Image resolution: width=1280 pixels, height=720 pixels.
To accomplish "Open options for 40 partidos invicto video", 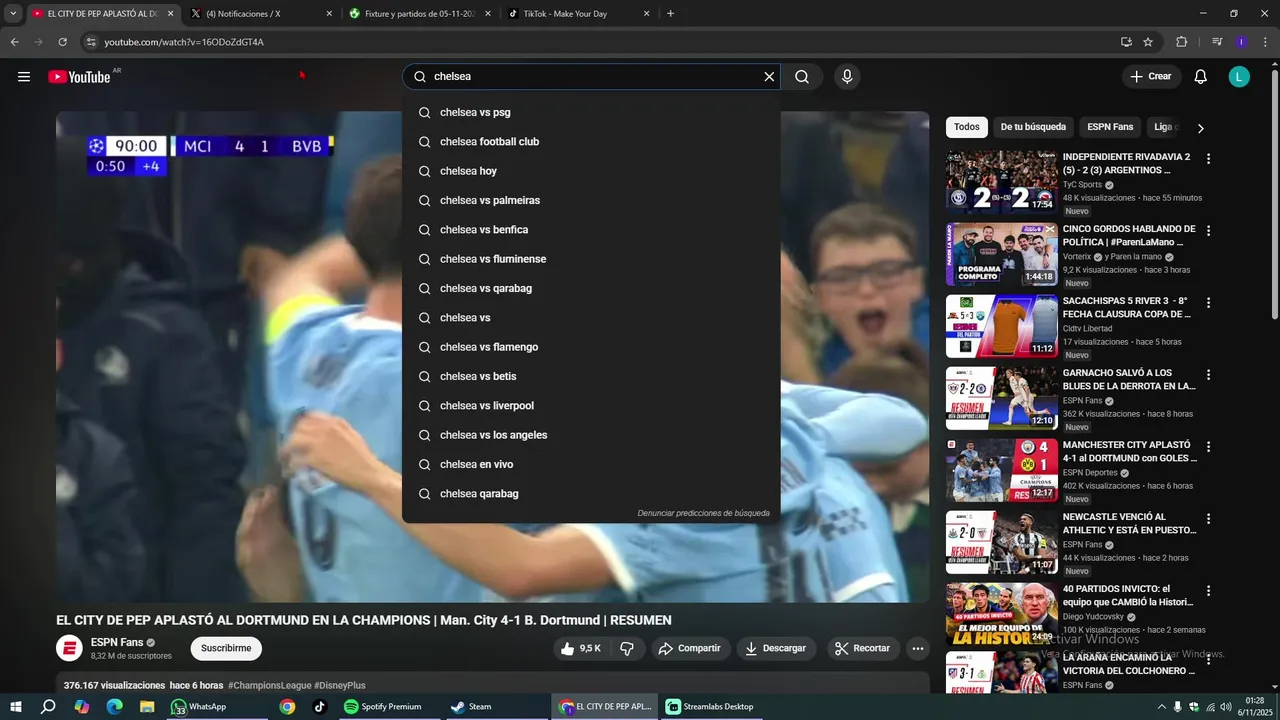I will tap(1208, 590).
